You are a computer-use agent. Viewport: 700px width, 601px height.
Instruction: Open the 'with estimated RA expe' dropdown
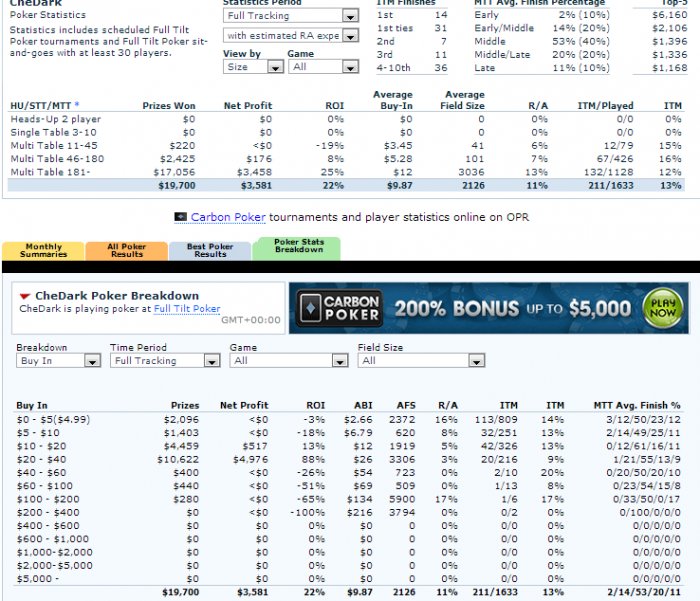(291, 35)
